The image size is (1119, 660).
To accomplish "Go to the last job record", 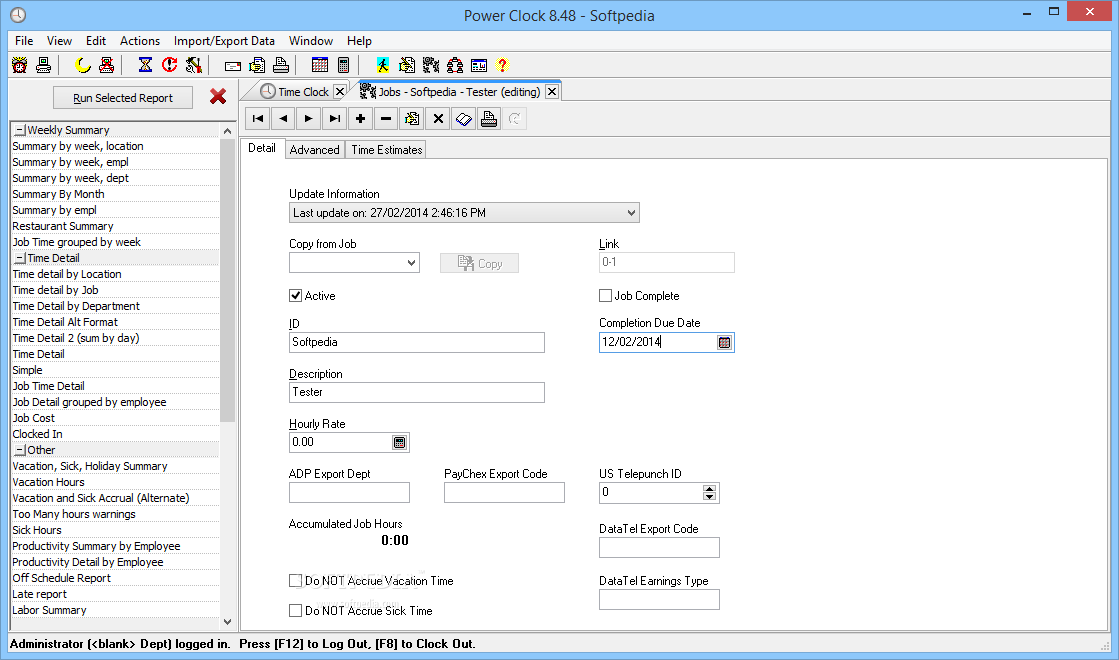I will [335, 118].
